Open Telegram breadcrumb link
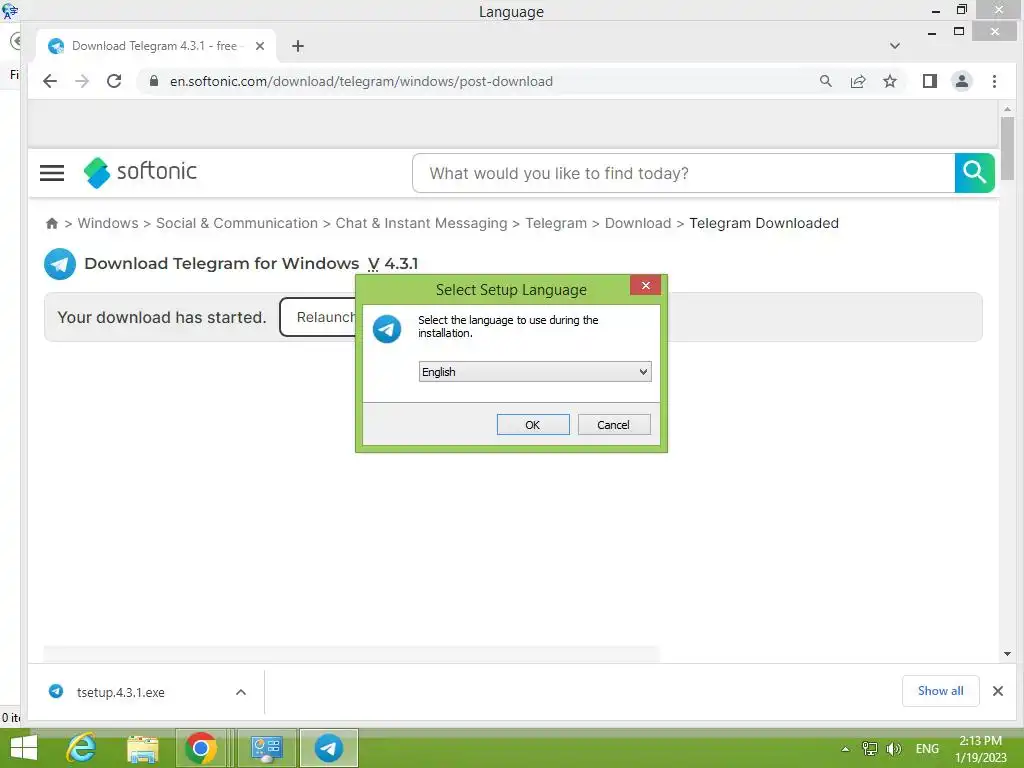The image size is (1024, 768). coord(556,223)
